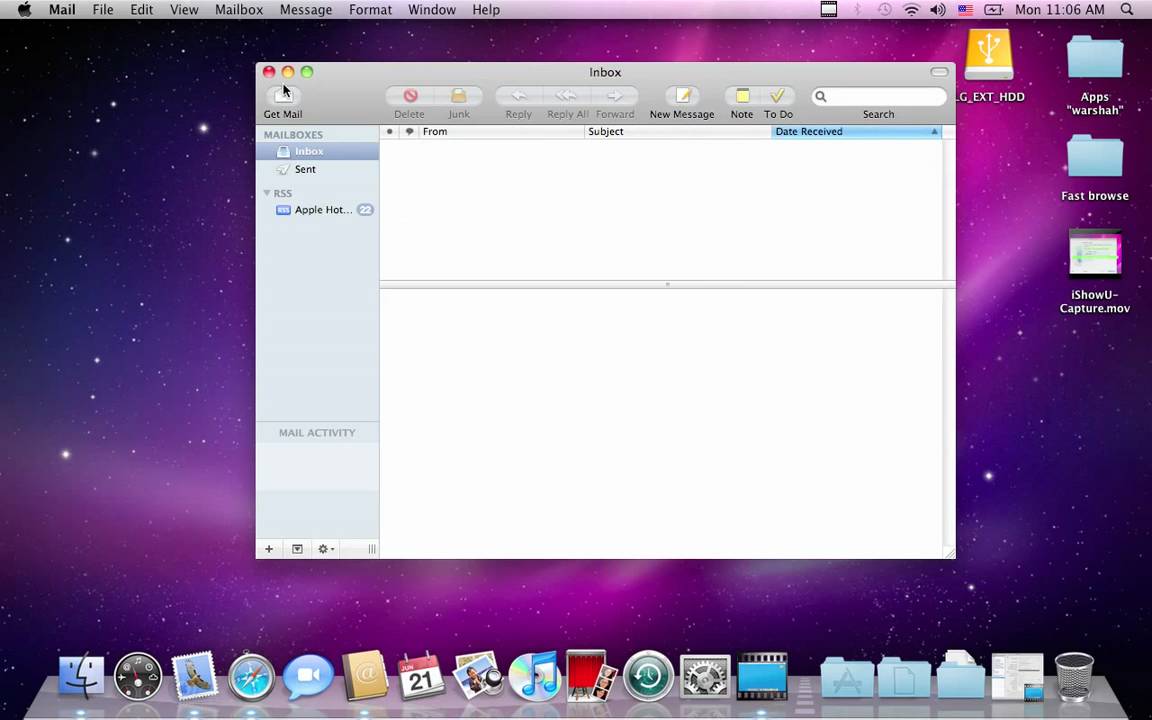Sort by the Subject column
The height and width of the screenshot is (720, 1152).
(677, 132)
